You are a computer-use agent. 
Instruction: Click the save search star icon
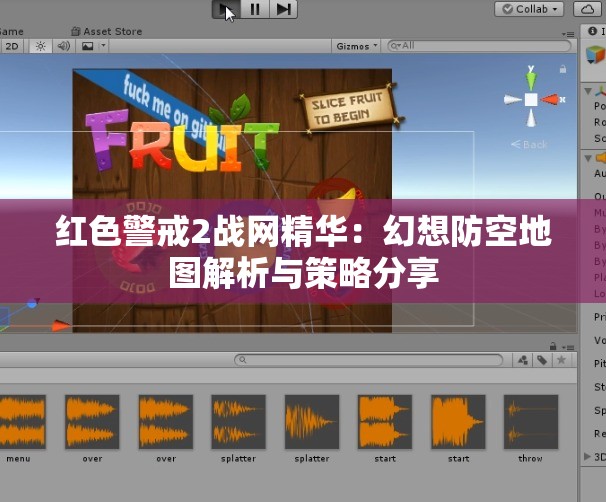coord(561,360)
